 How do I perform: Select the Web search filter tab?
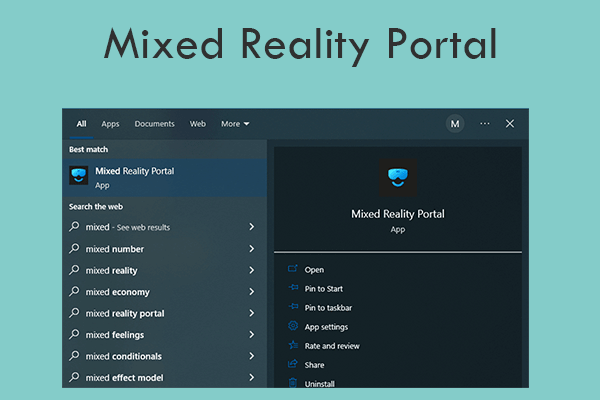[x=198, y=124]
